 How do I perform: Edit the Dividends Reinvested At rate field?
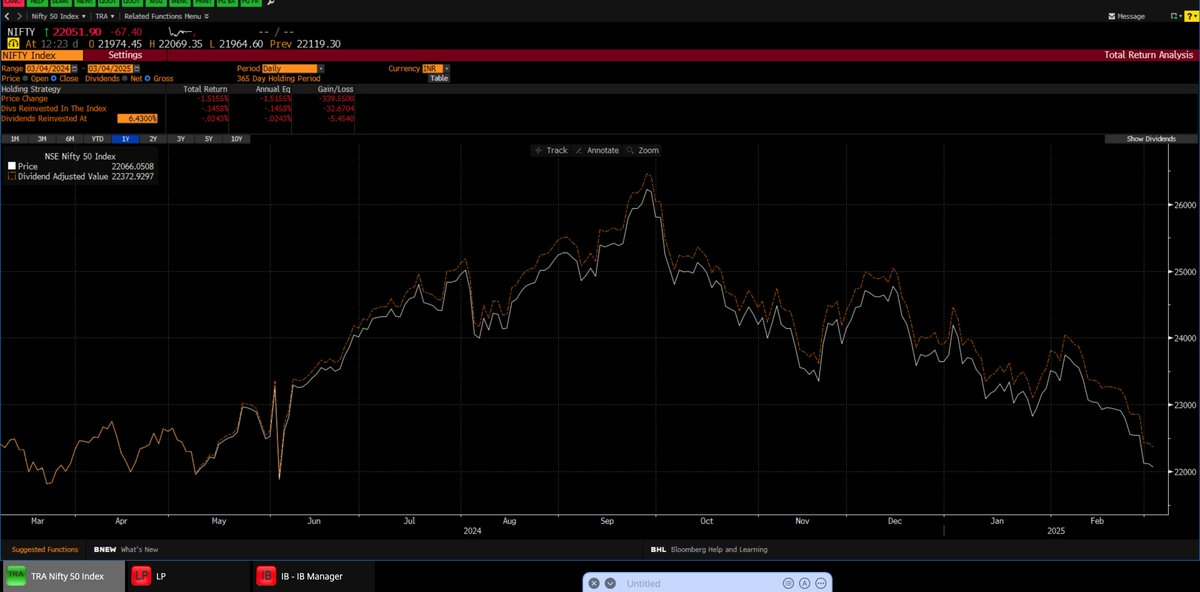click(137, 118)
